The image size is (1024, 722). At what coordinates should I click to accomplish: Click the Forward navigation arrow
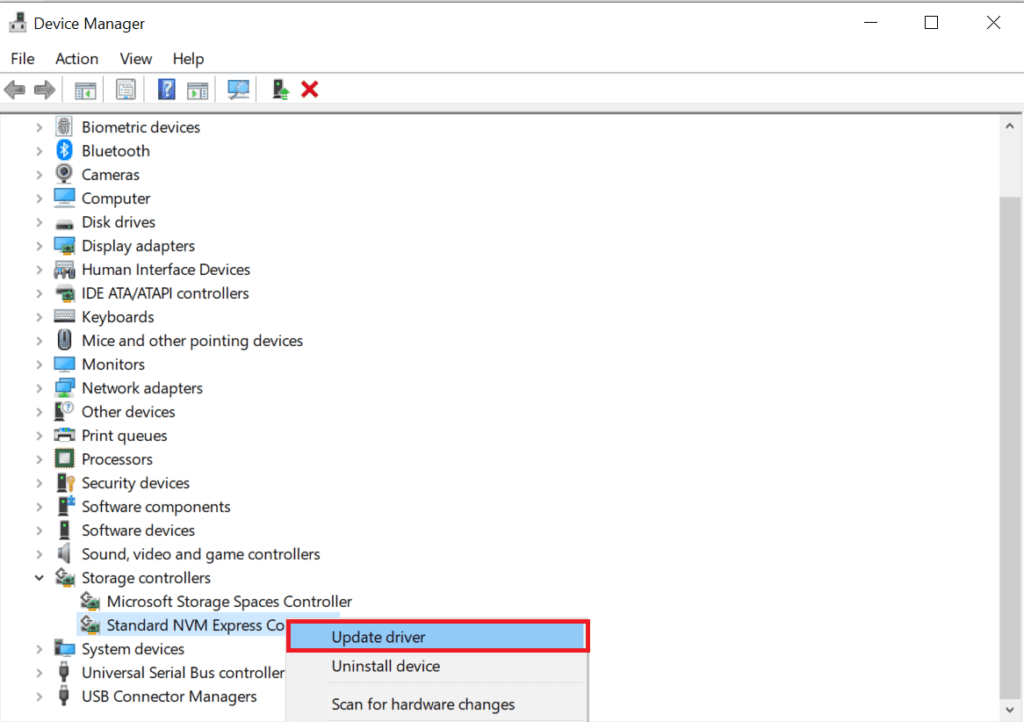point(45,89)
